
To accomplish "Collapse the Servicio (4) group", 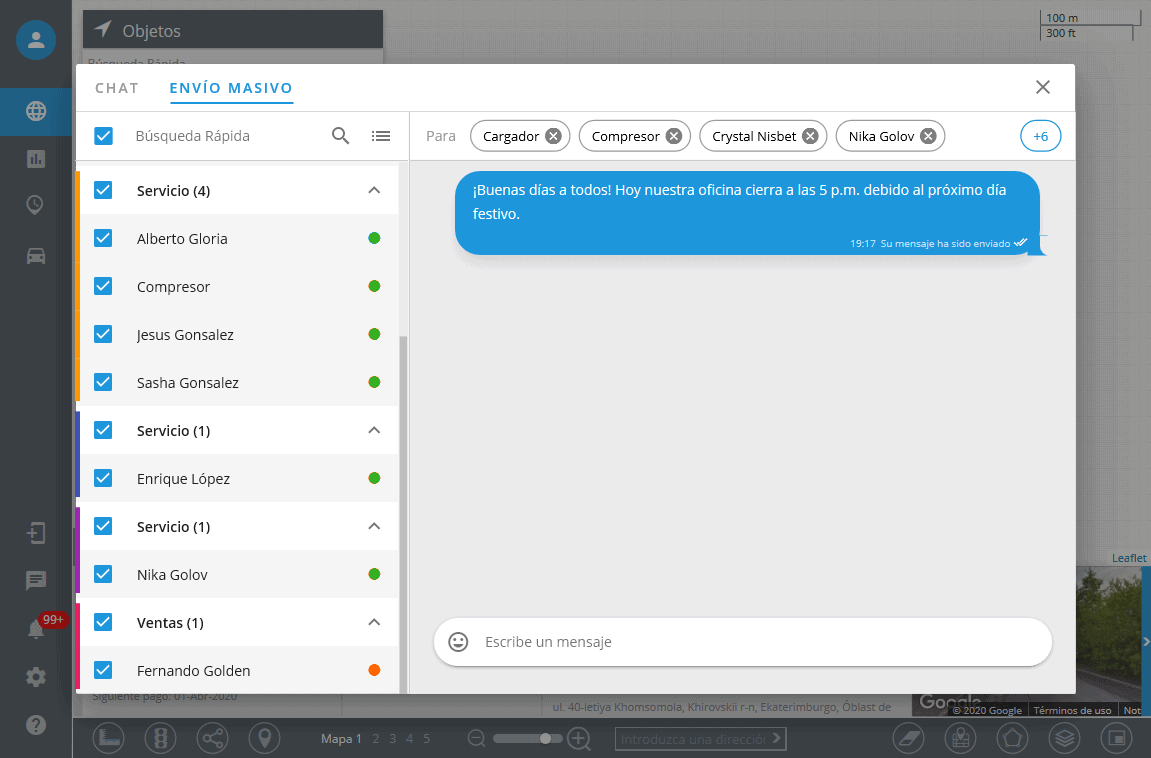I will [x=374, y=190].
